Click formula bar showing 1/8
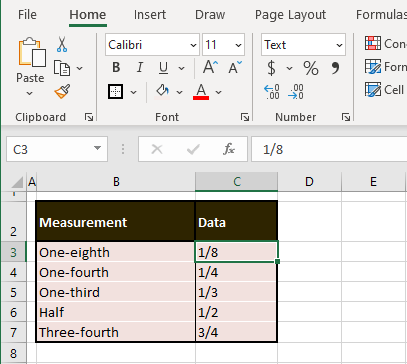 [x=329, y=149]
